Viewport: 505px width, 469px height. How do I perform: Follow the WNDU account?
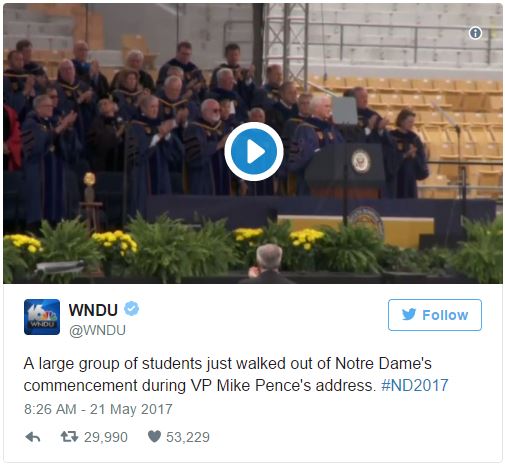[435, 315]
